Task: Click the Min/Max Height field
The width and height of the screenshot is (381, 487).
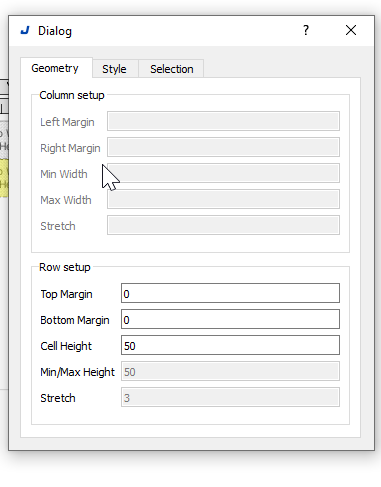Action: click(230, 371)
